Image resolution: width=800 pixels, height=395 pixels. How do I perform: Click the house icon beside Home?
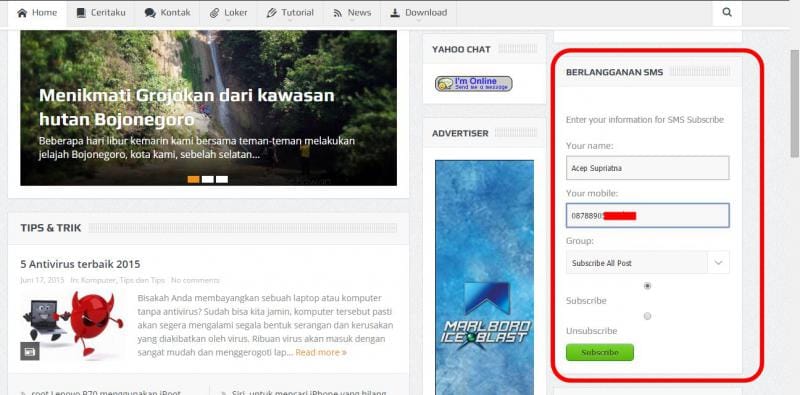[x=22, y=13]
